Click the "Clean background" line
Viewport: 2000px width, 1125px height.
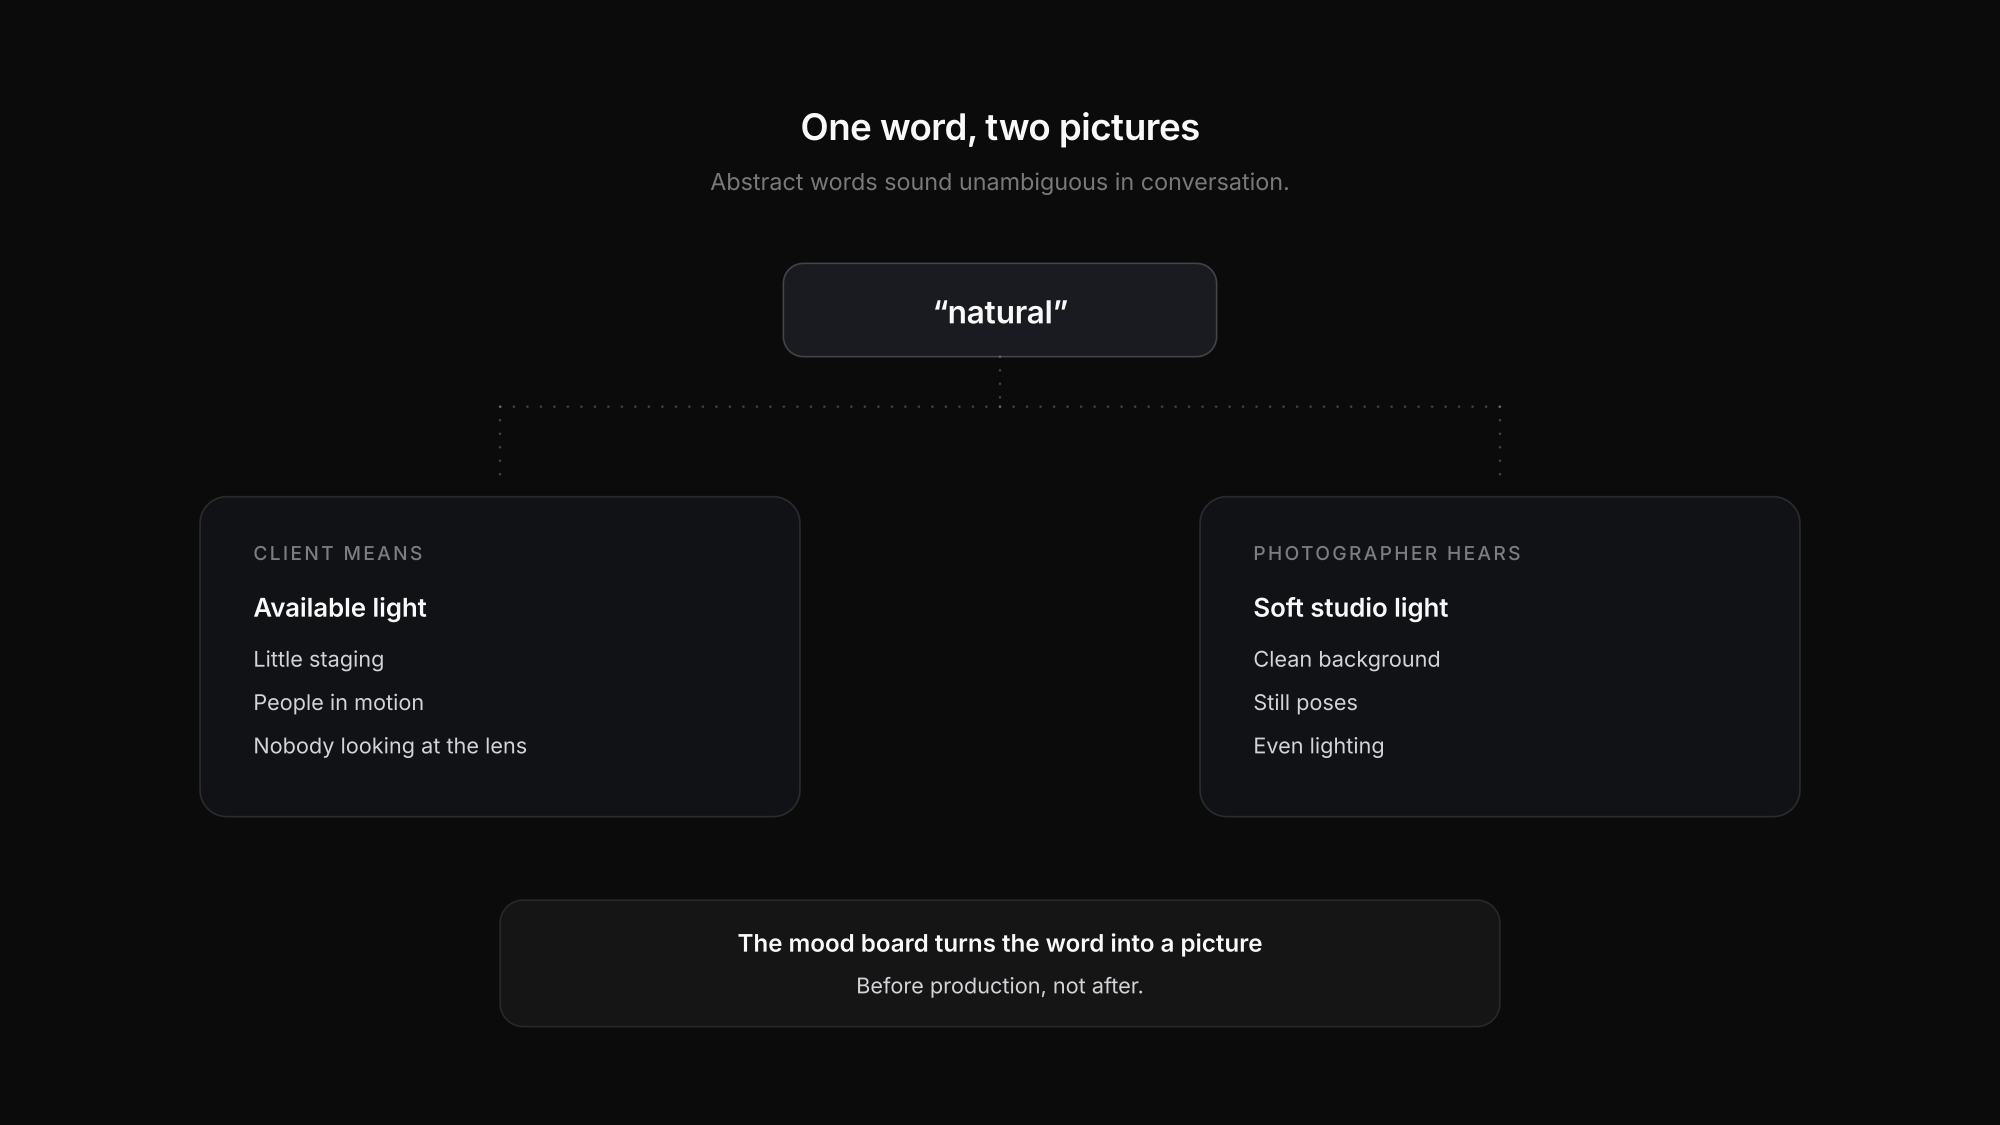point(1346,659)
